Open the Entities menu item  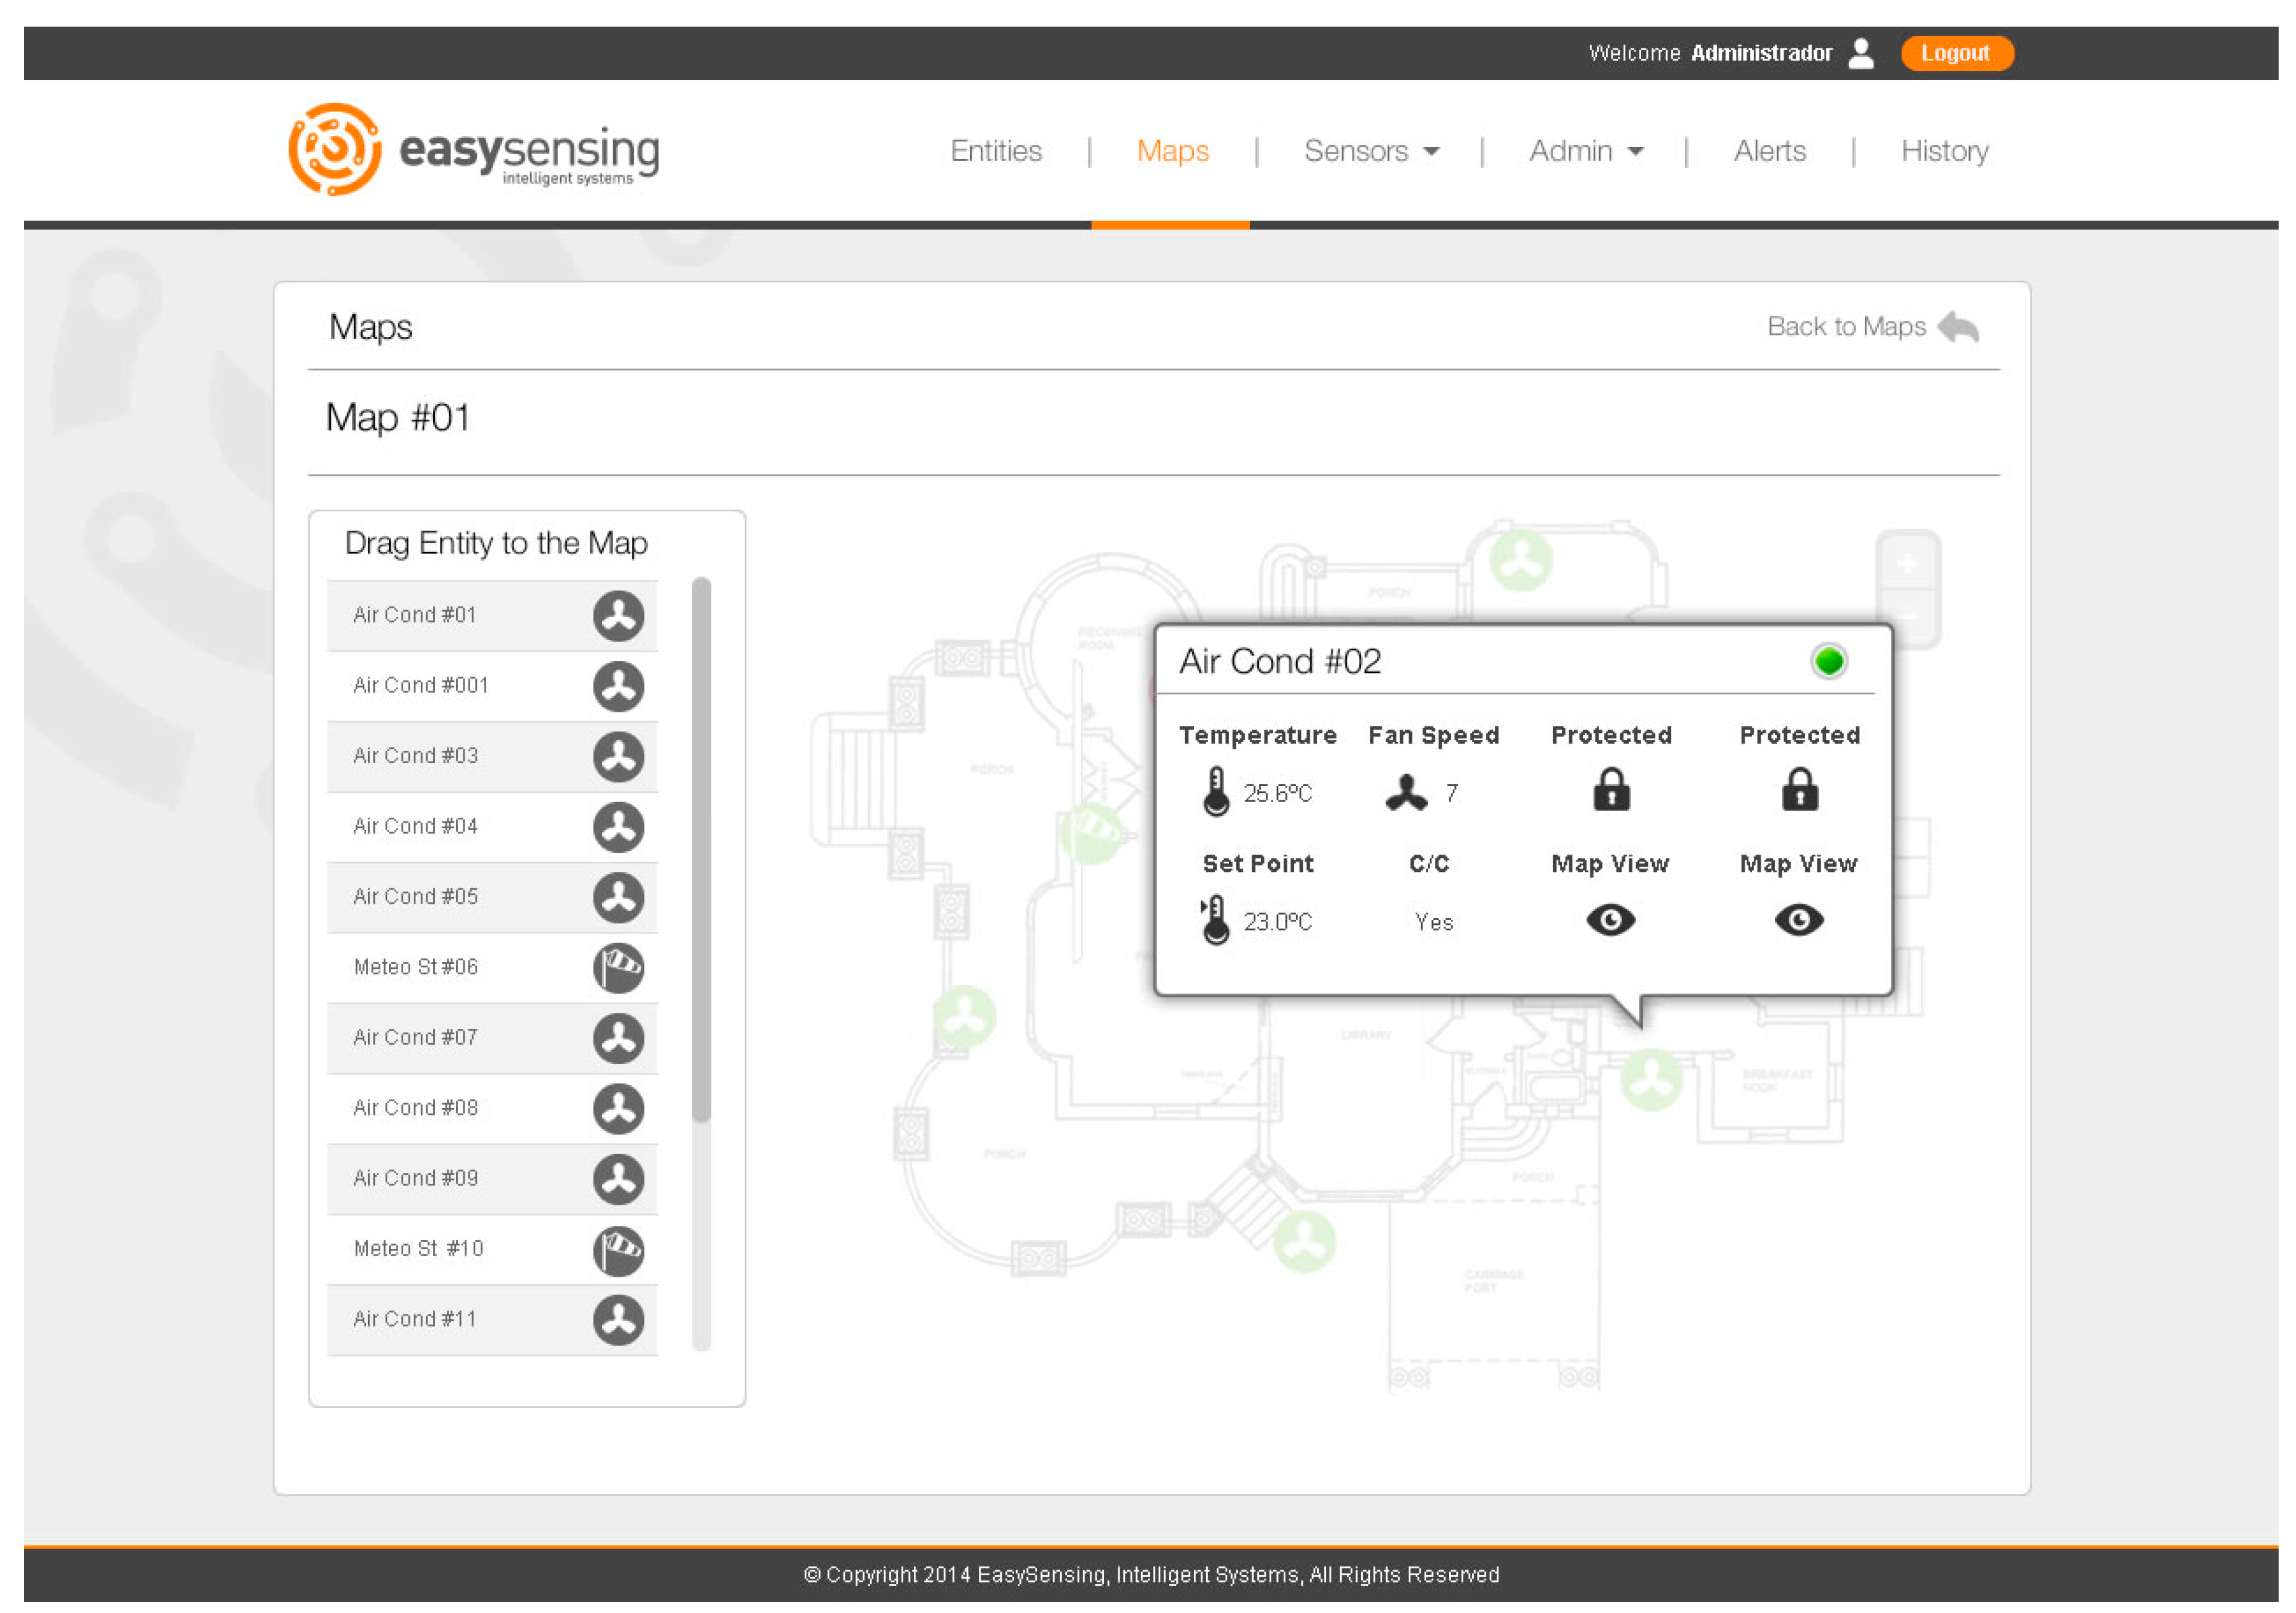pos(996,151)
